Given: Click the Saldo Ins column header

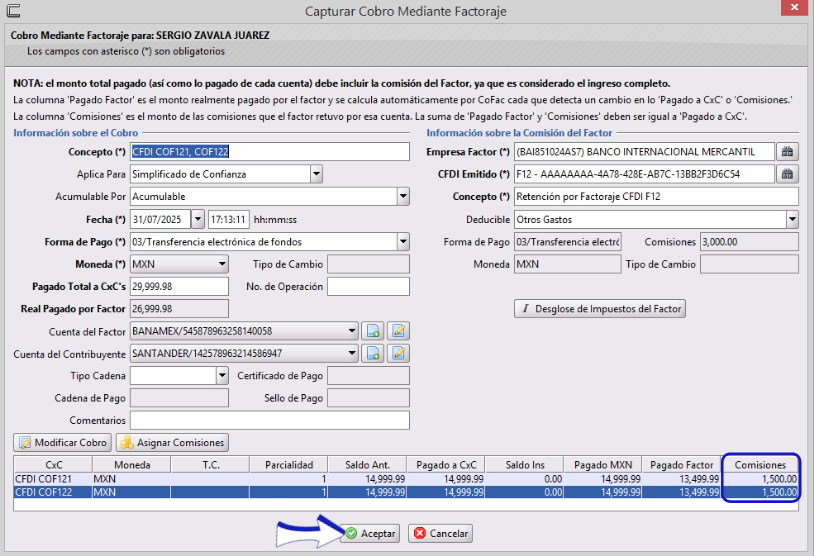Looking at the screenshot, I should tap(524, 465).
